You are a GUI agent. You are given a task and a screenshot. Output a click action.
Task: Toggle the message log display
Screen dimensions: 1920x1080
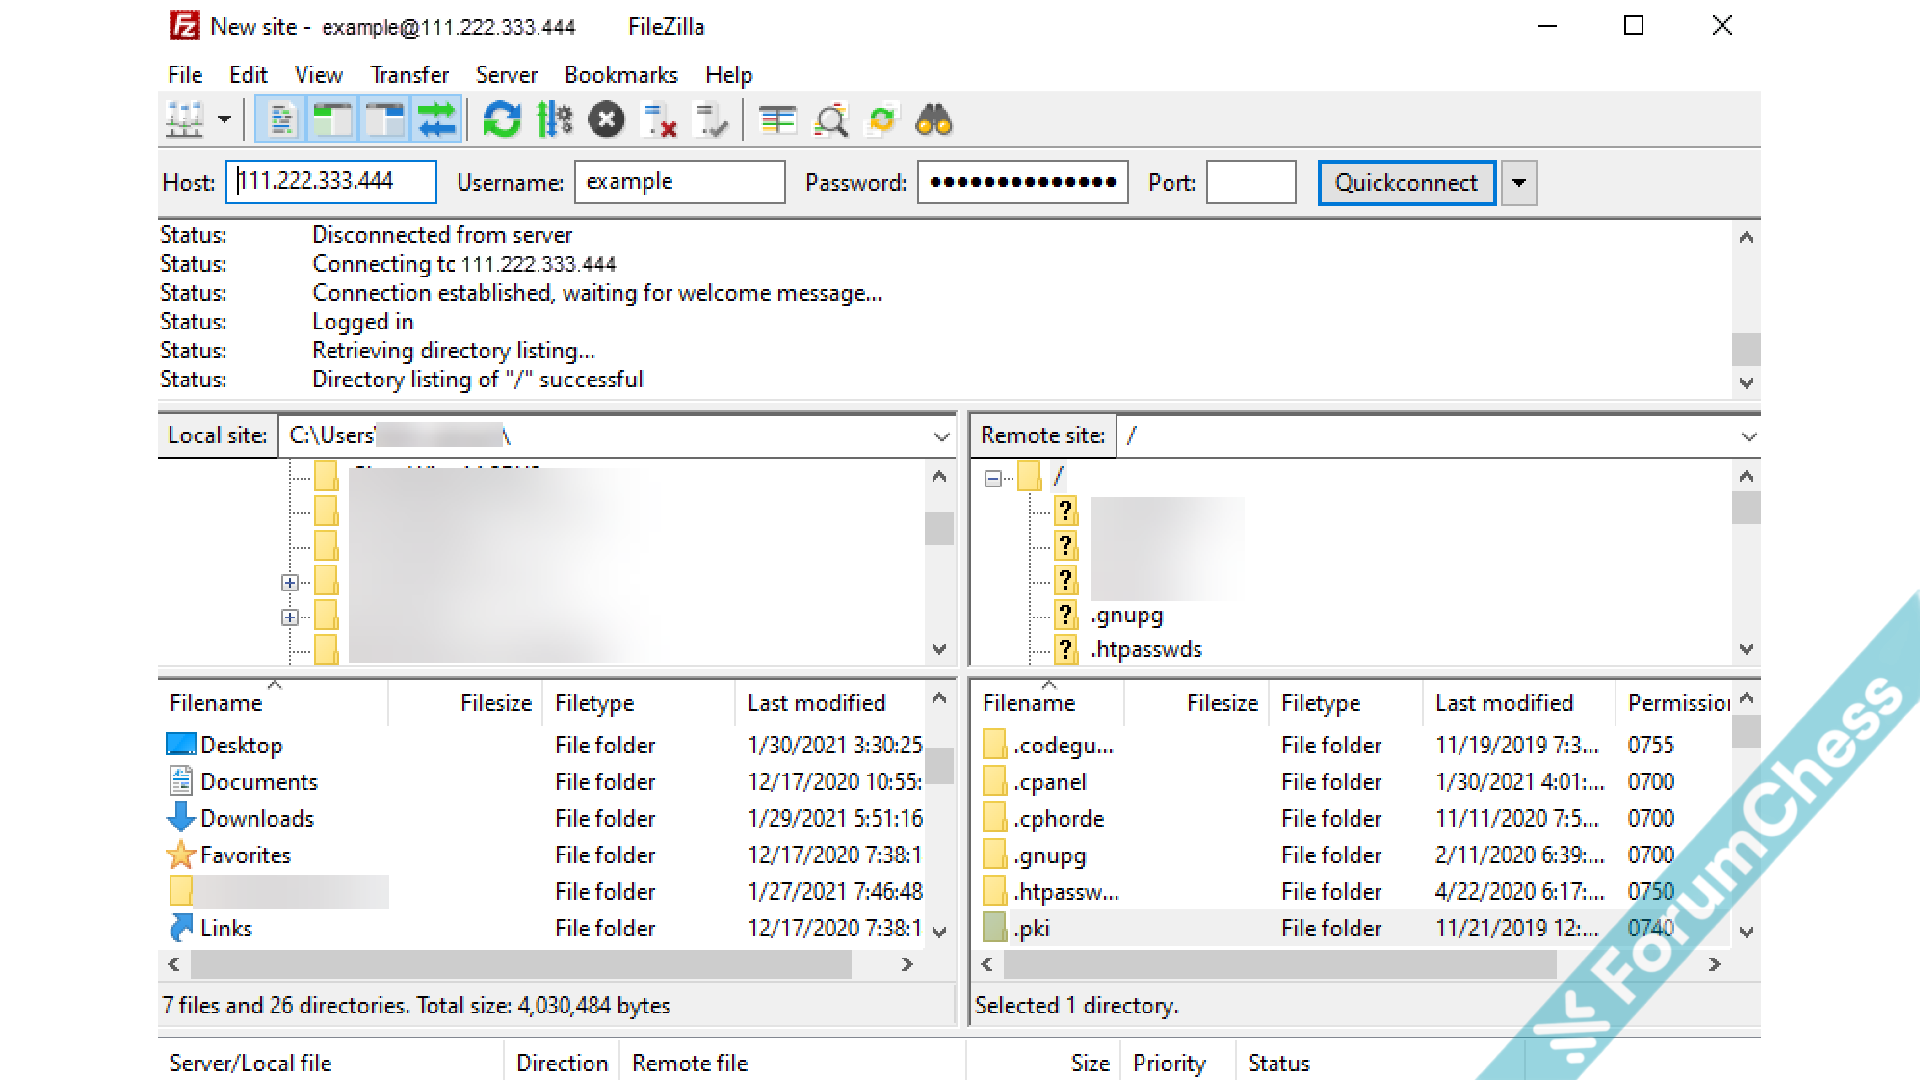pos(281,121)
